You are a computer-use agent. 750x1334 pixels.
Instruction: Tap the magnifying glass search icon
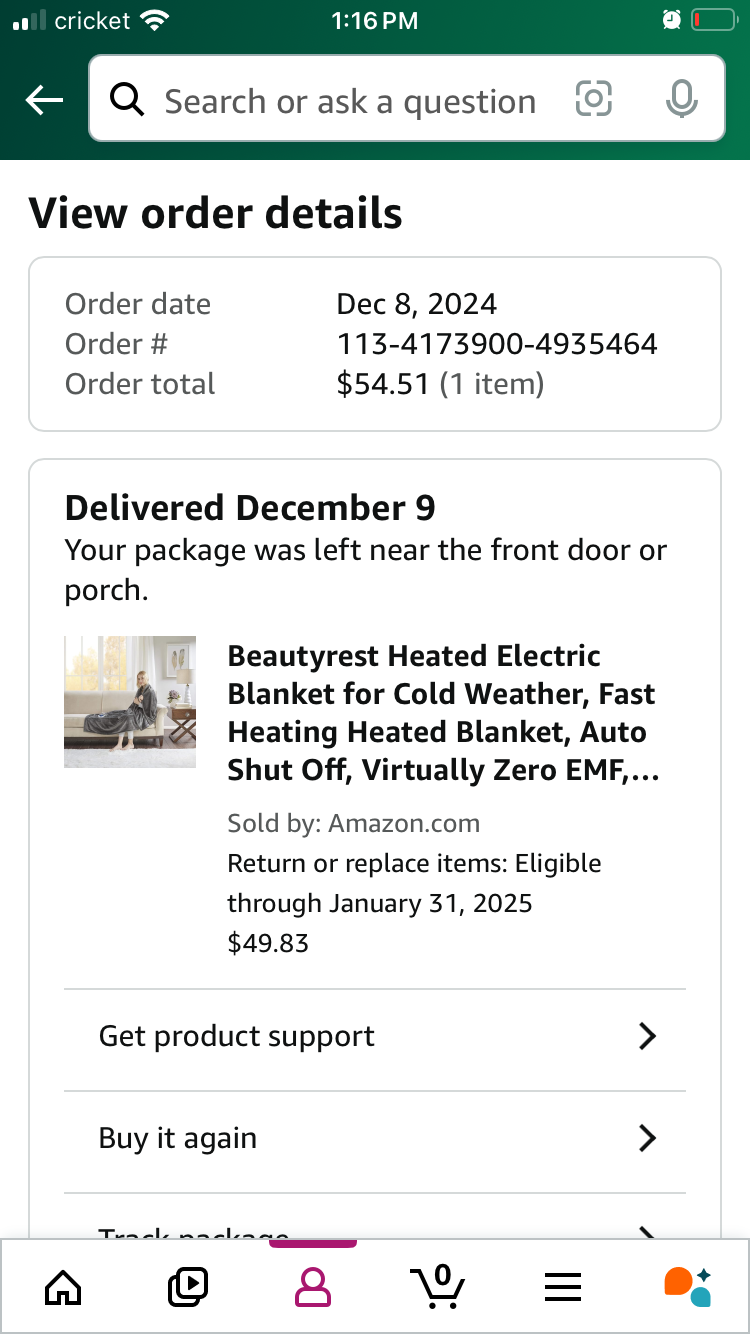click(127, 100)
